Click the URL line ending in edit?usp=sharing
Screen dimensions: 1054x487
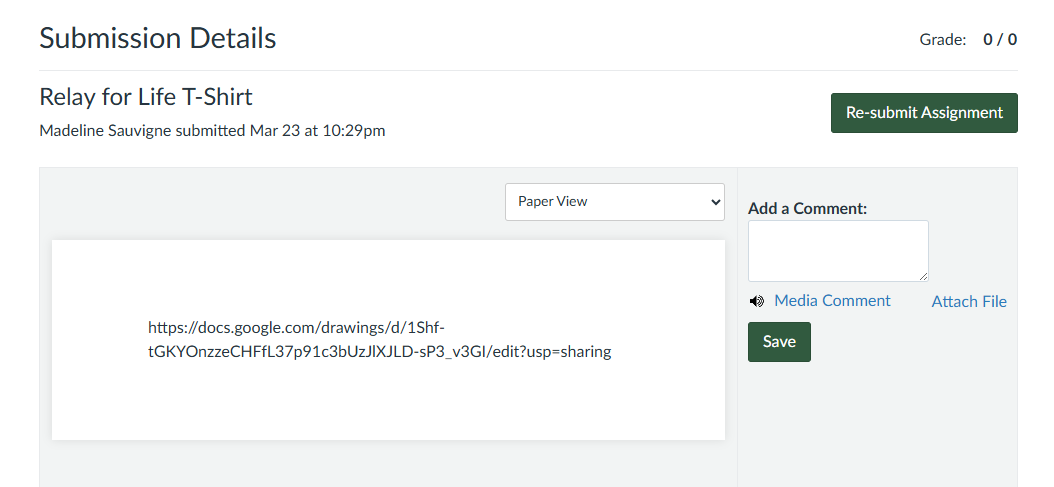pyautogui.click(x=379, y=351)
